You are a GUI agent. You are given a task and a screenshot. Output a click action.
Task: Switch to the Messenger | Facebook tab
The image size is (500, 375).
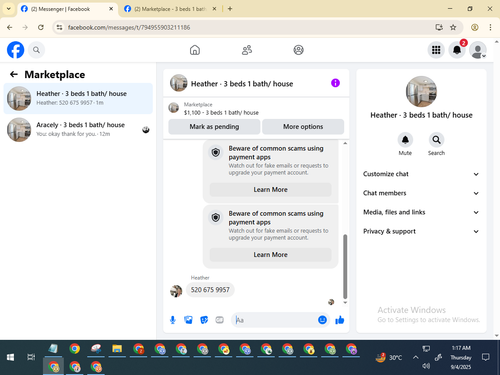(66, 9)
